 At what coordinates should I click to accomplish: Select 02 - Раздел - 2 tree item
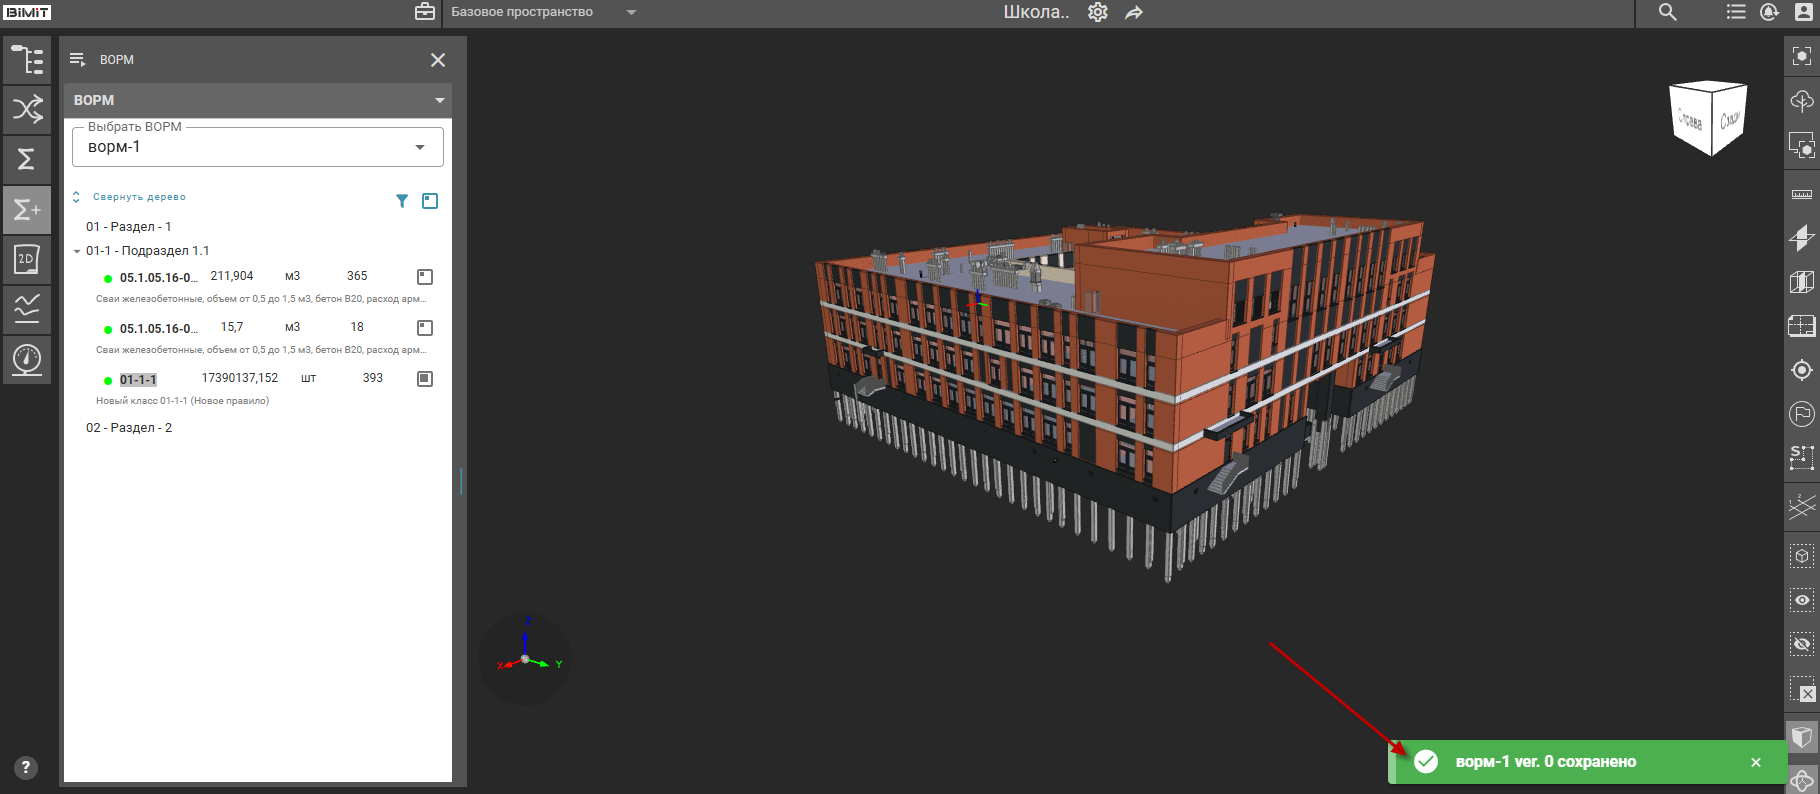tap(129, 428)
